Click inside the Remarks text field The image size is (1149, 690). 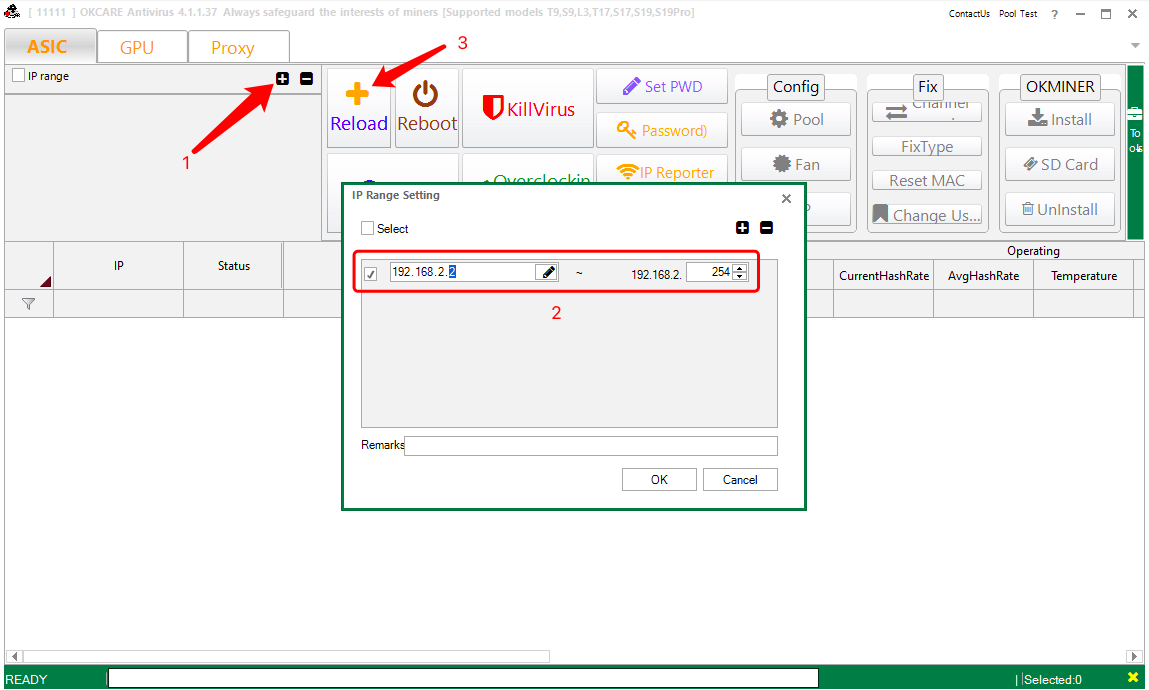(590, 445)
